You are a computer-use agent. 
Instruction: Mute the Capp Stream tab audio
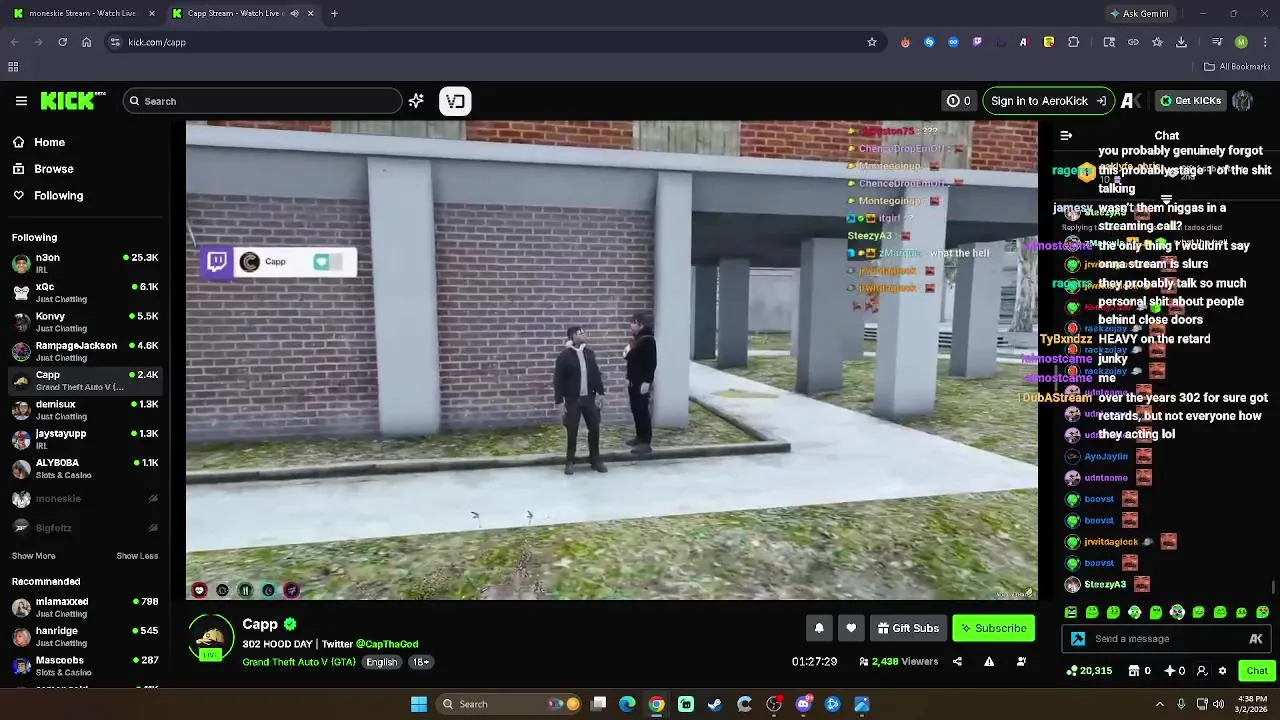coord(294,14)
